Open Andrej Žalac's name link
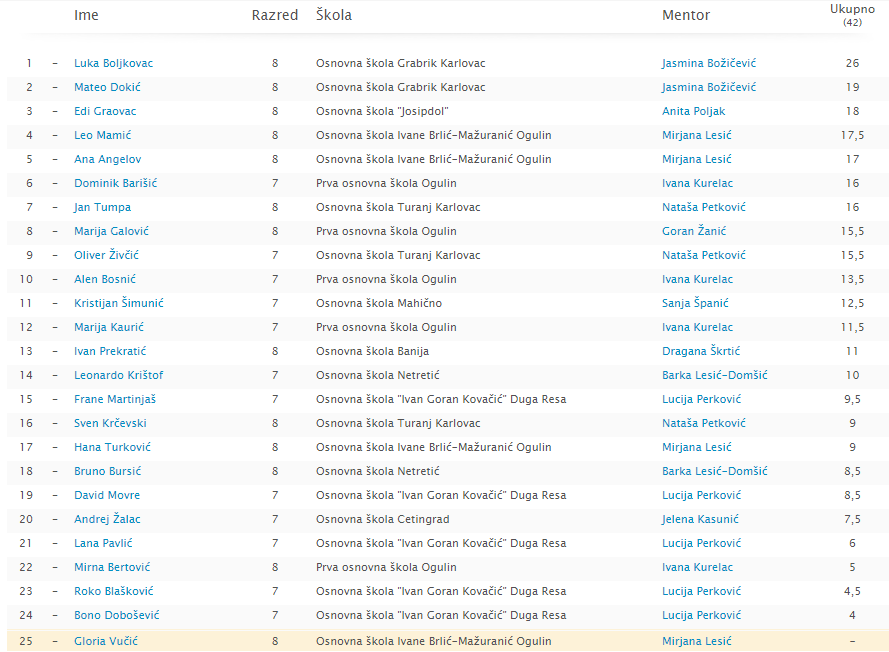Viewport: 889px width, 652px height. (x=107, y=519)
